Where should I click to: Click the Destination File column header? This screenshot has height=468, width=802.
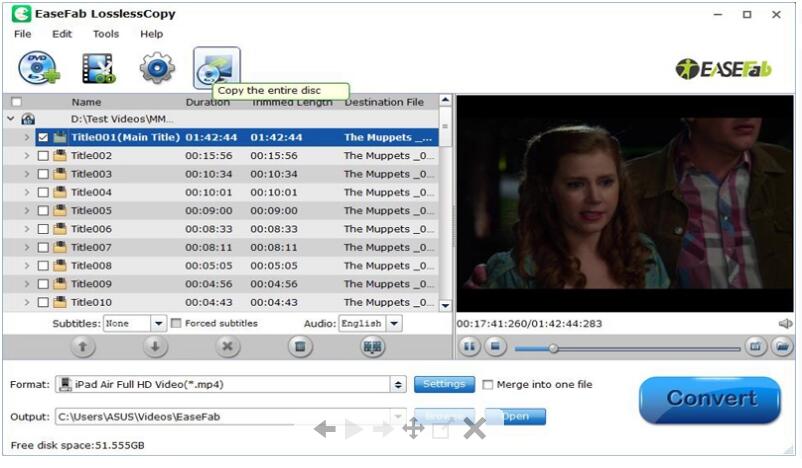(x=384, y=102)
